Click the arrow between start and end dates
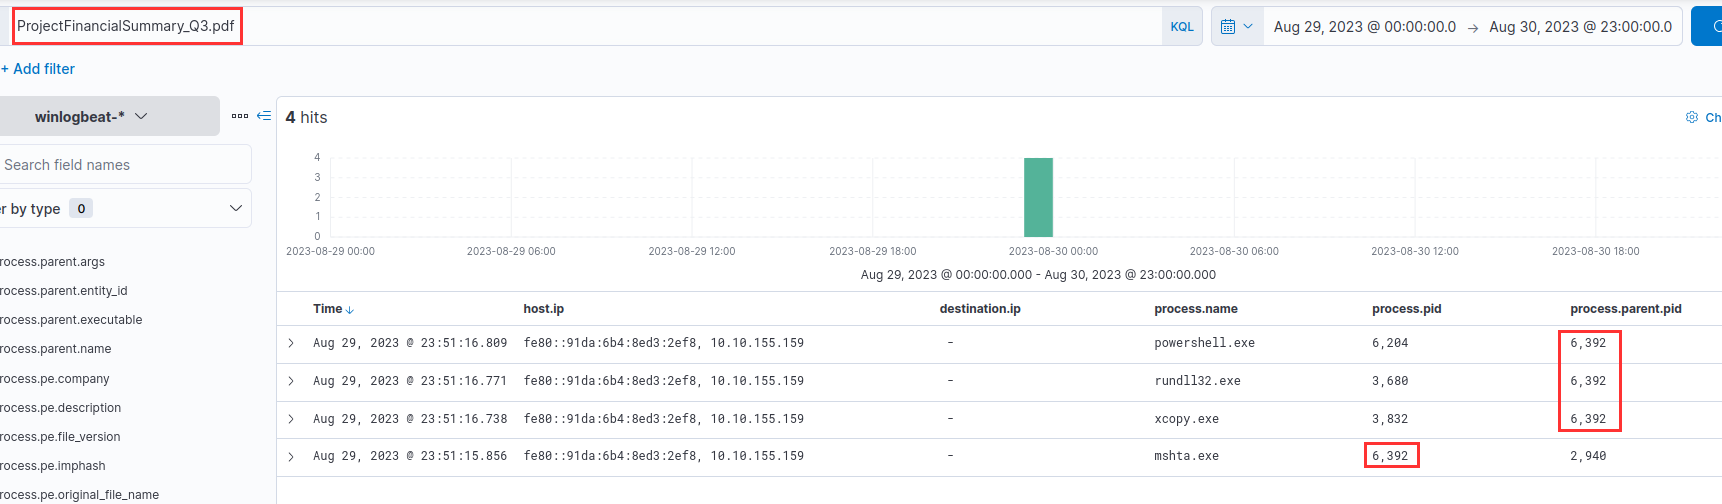 pyautogui.click(x=1472, y=28)
